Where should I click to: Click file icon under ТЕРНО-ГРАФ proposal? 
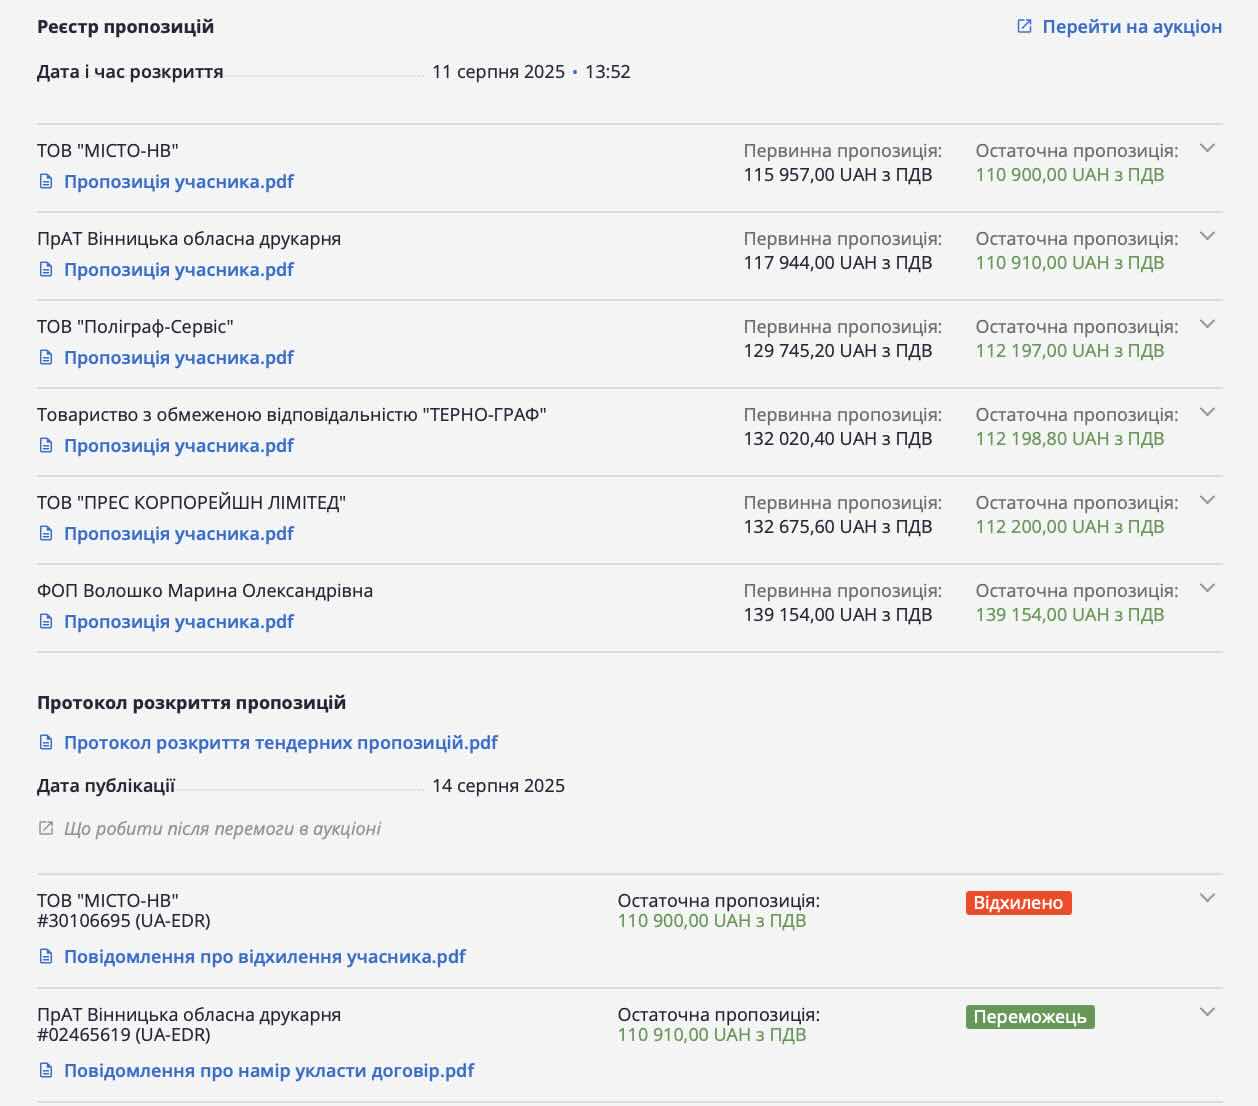click(45, 446)
